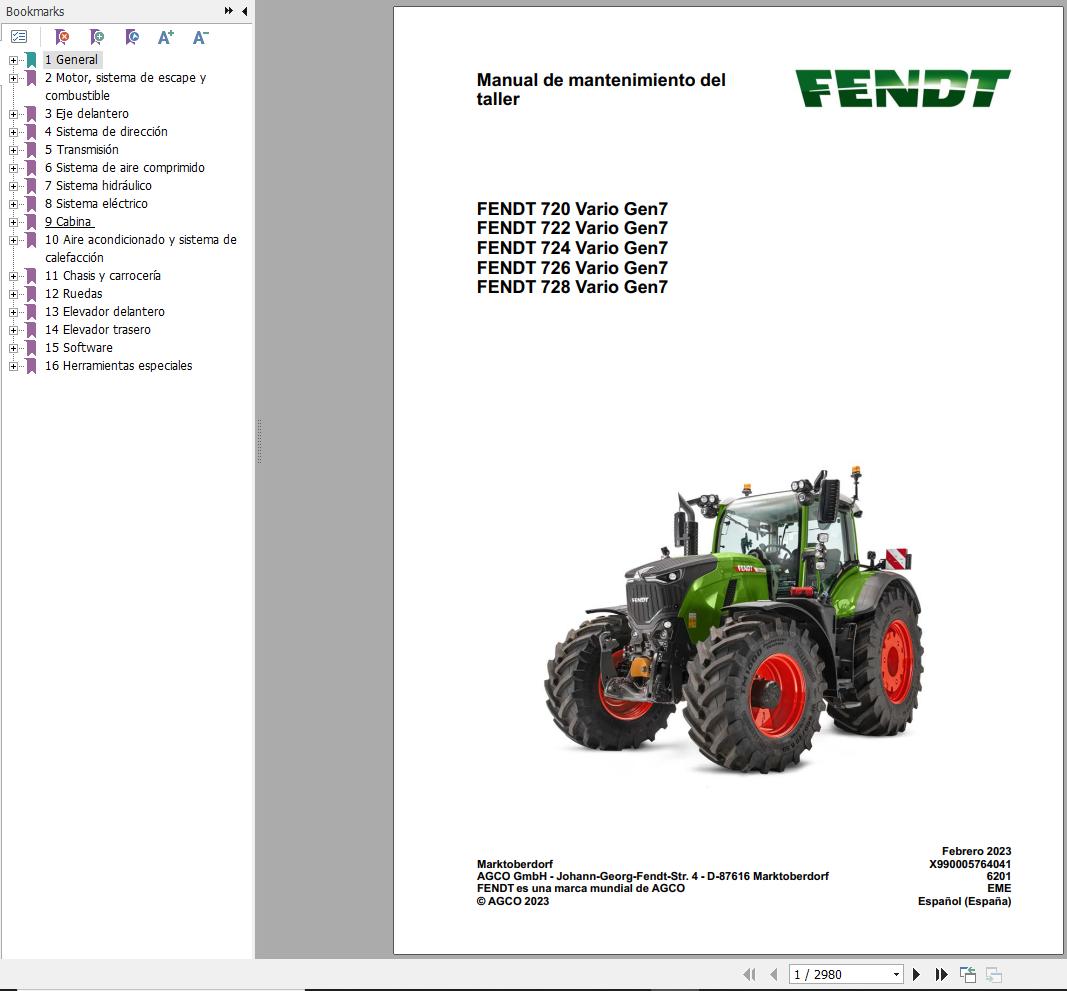Expand '16 Herramientas especiales' node
The width and height of the screenshot is (1067, 991).
pos(13,367)
